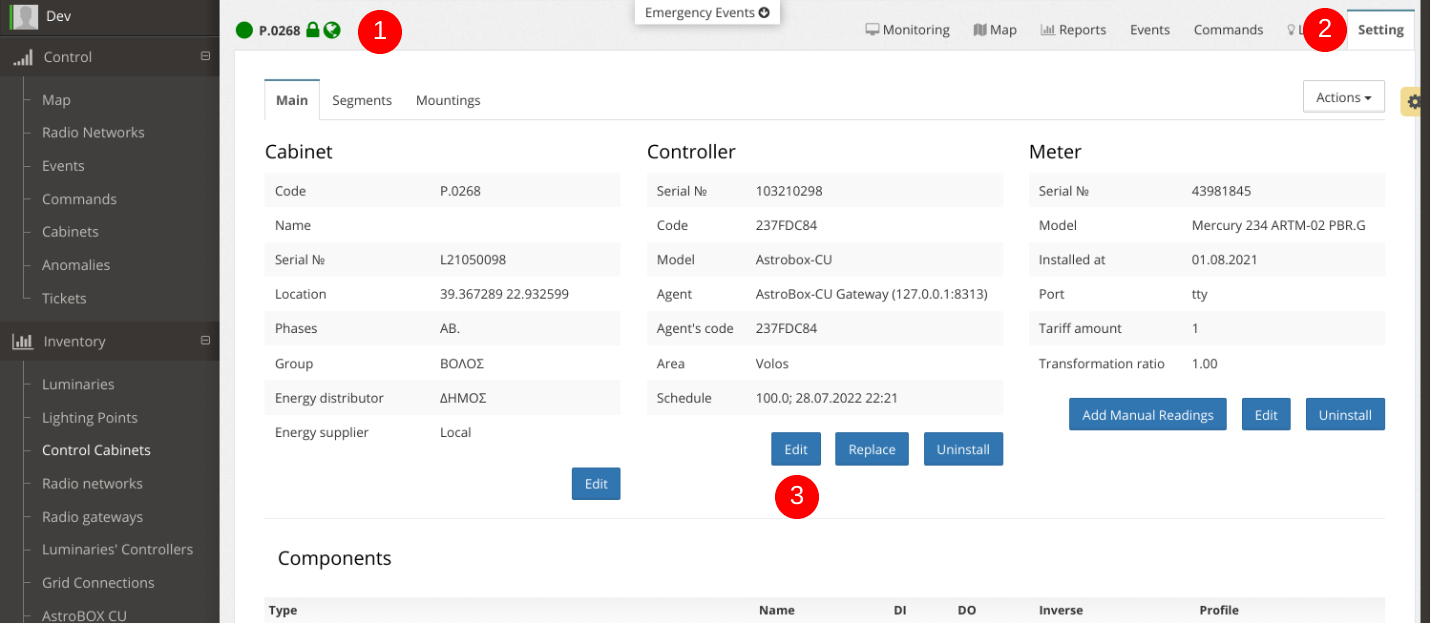This screenshot has width=1431, height=624.
Task: Click the gear icon at right edge
Action: (1414, 101)
